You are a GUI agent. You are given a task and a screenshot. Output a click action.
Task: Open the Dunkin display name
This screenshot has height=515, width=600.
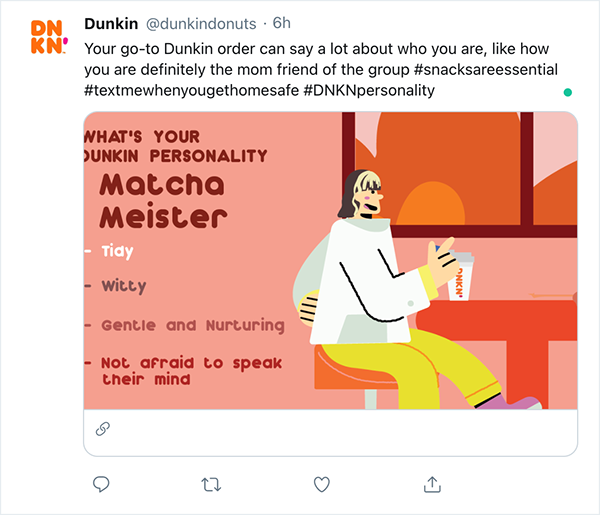point(111,24)
